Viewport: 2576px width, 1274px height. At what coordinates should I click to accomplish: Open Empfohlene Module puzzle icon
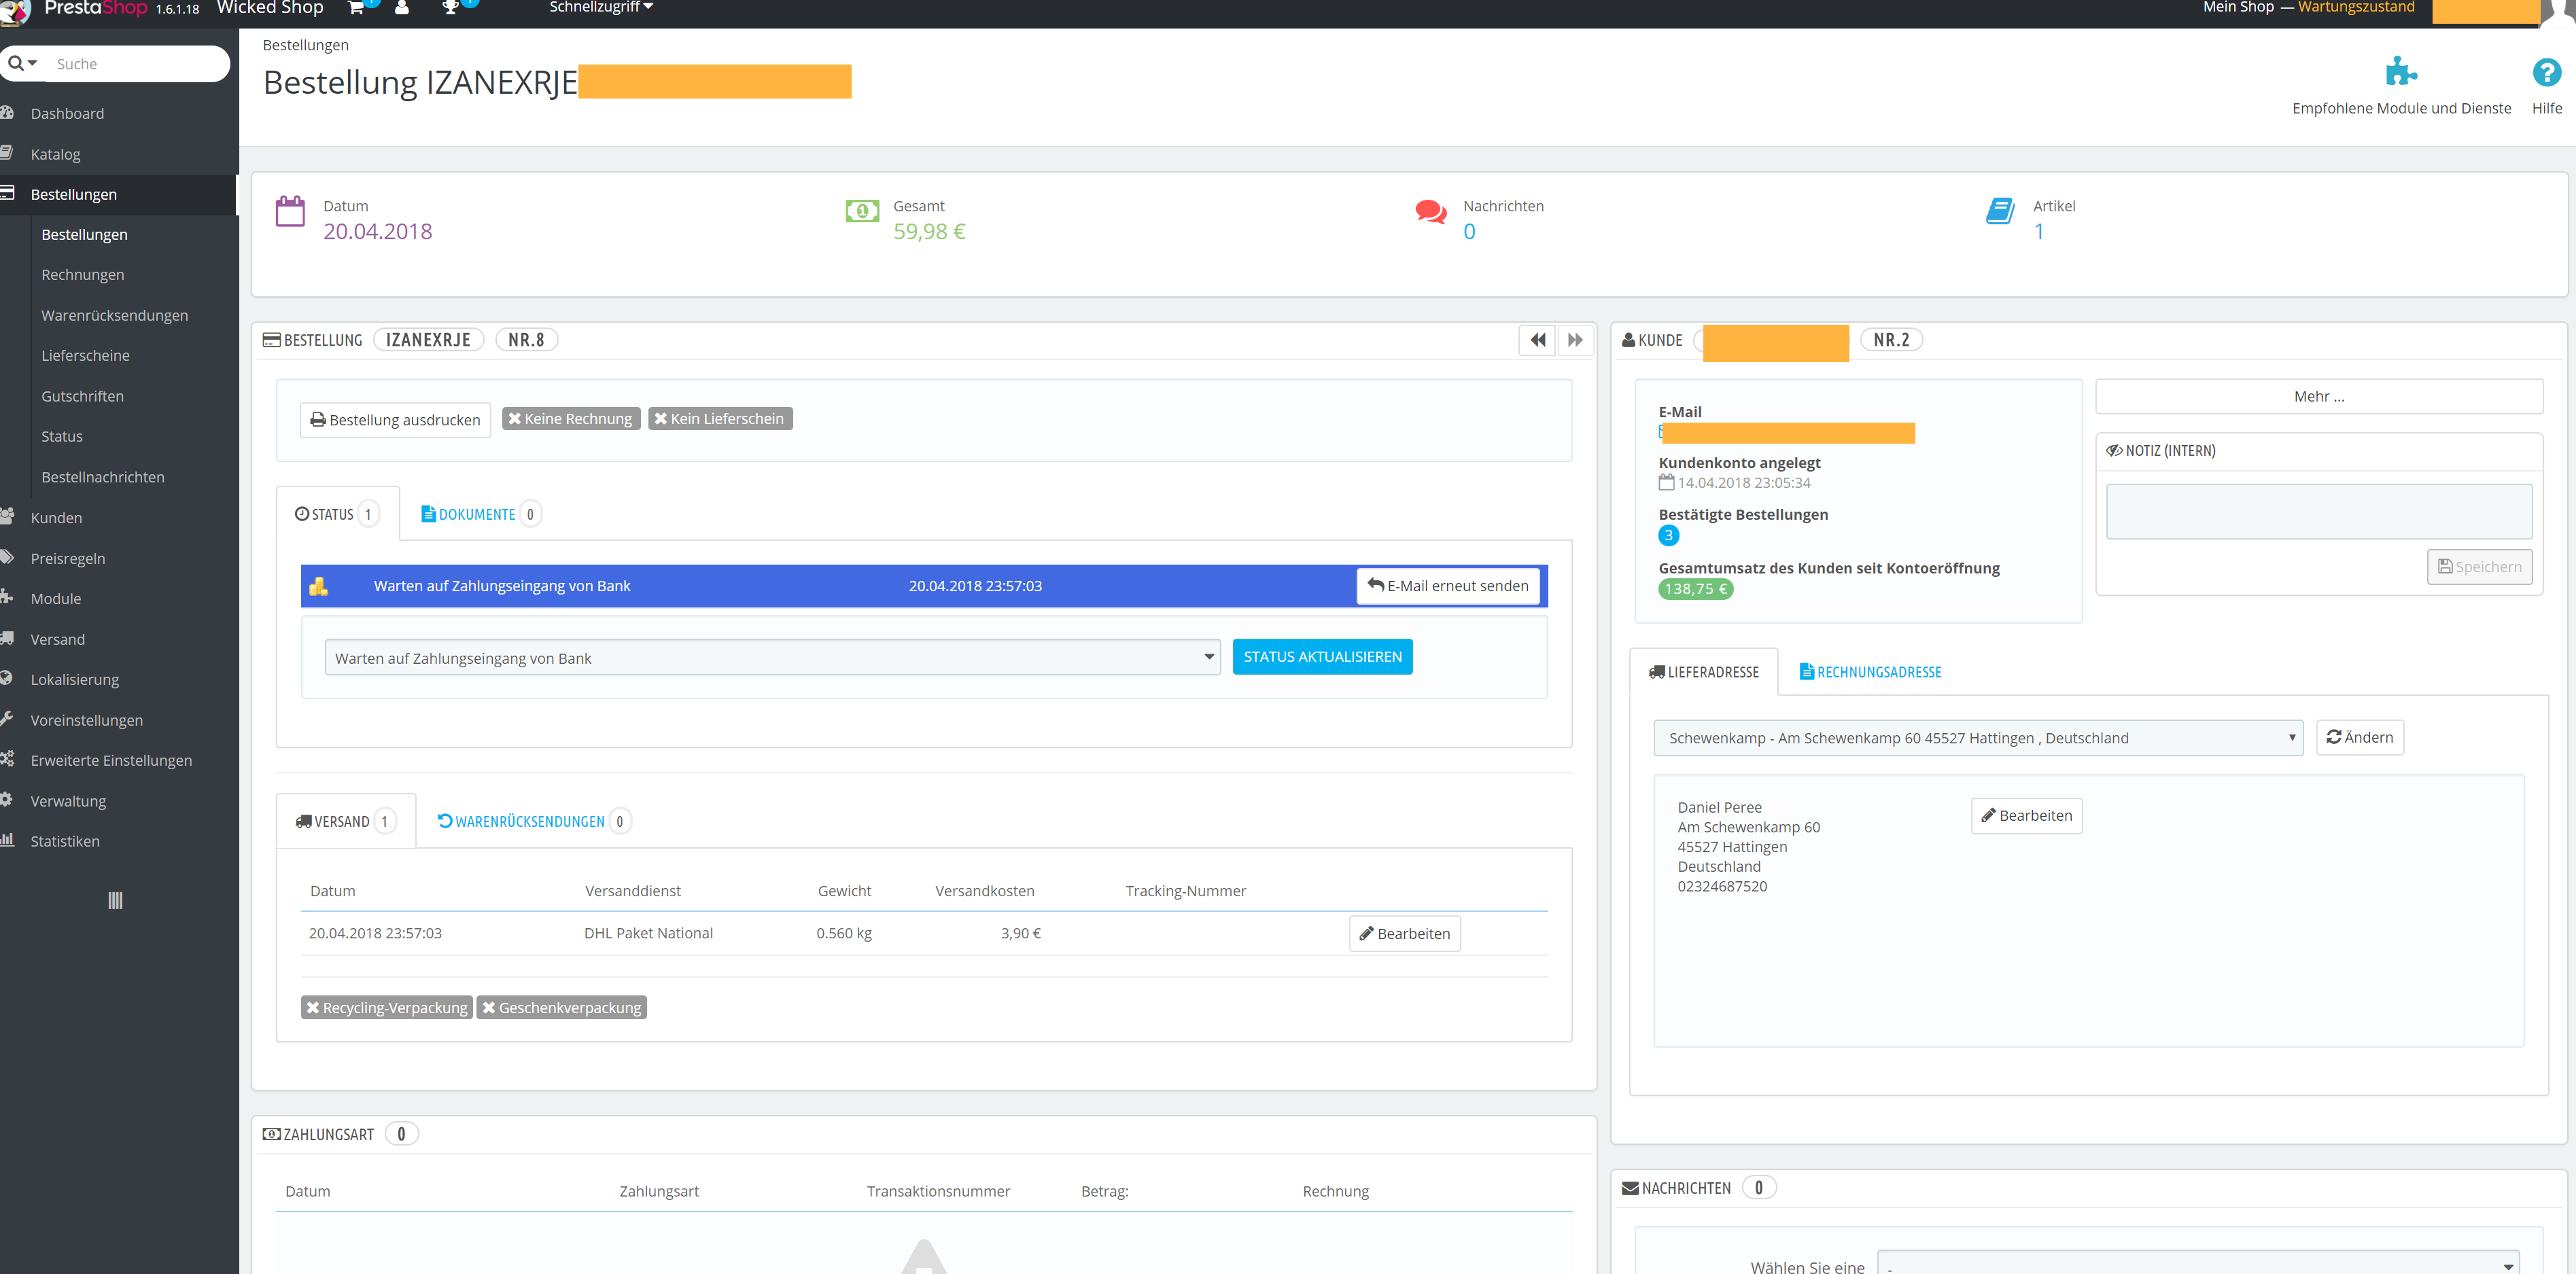pos(2400,72)
